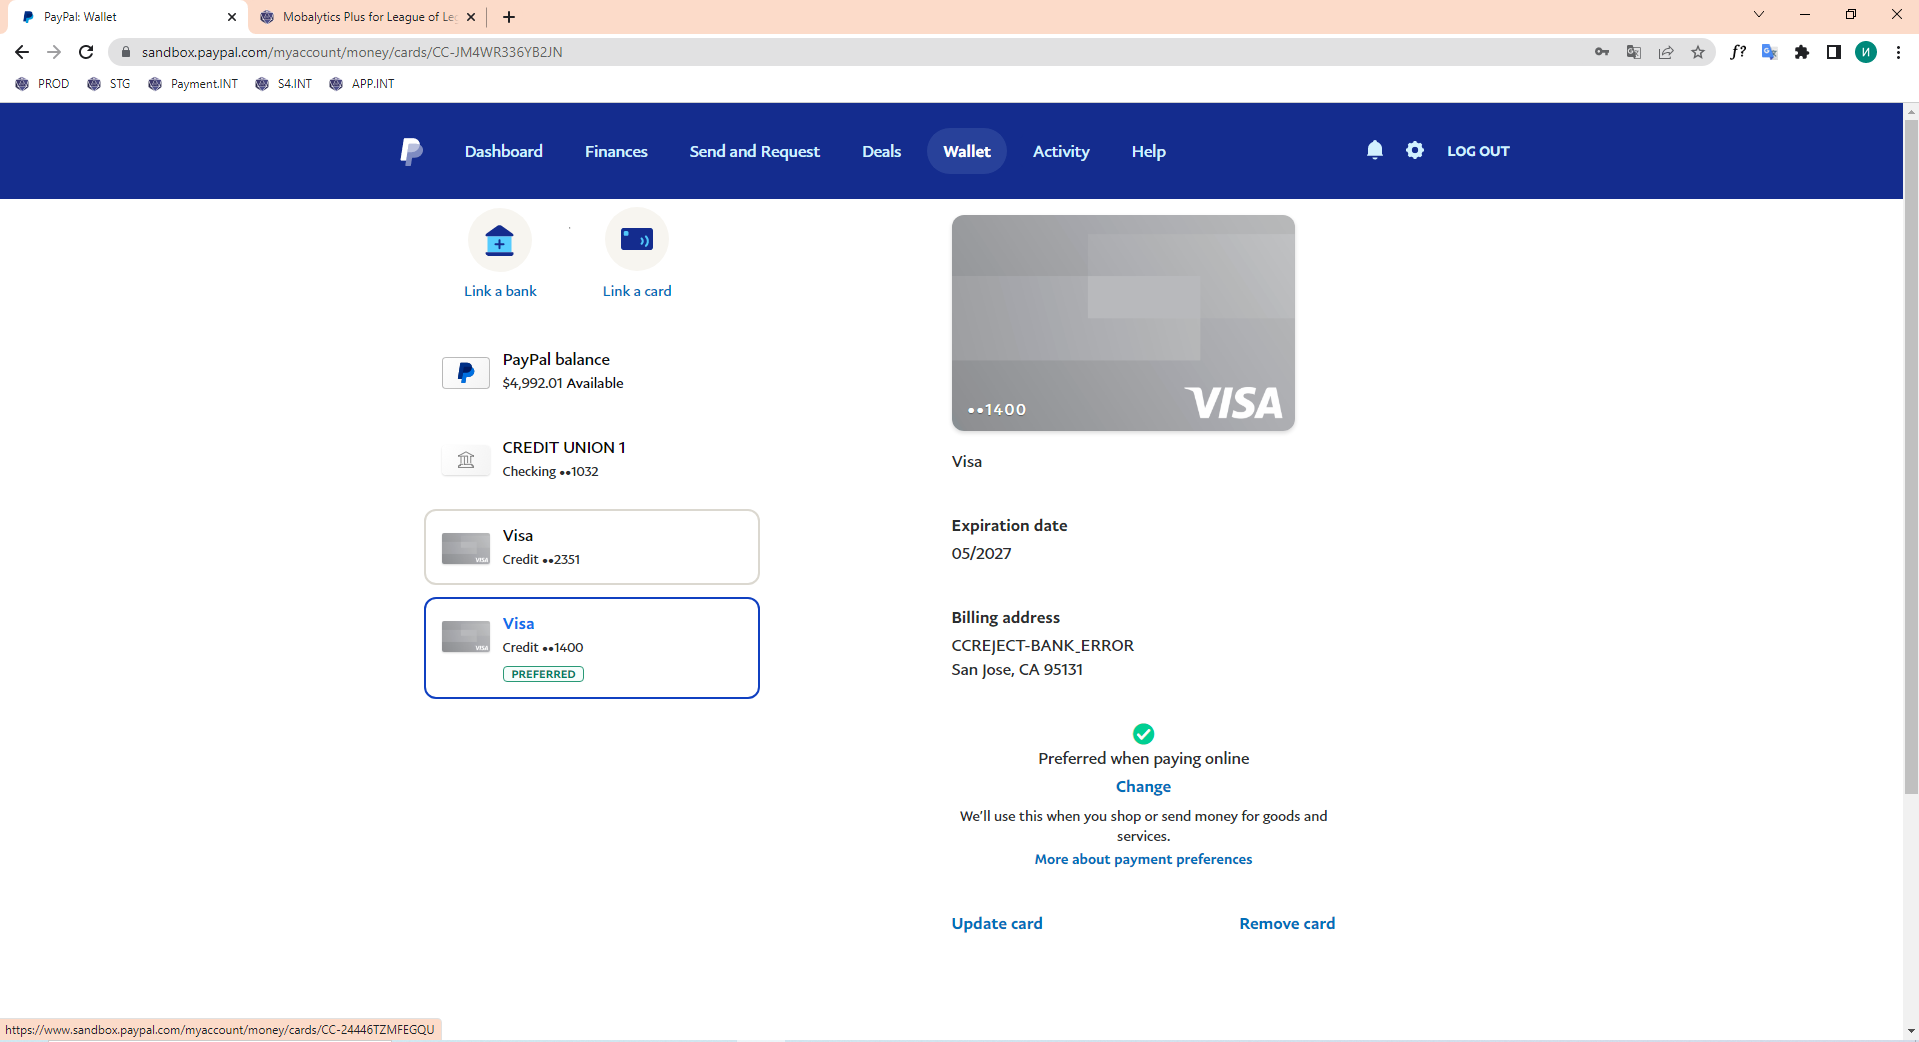Bookmark this page with the star icon
The image size is (1919, 1042).
click(x=1698, y=52)
